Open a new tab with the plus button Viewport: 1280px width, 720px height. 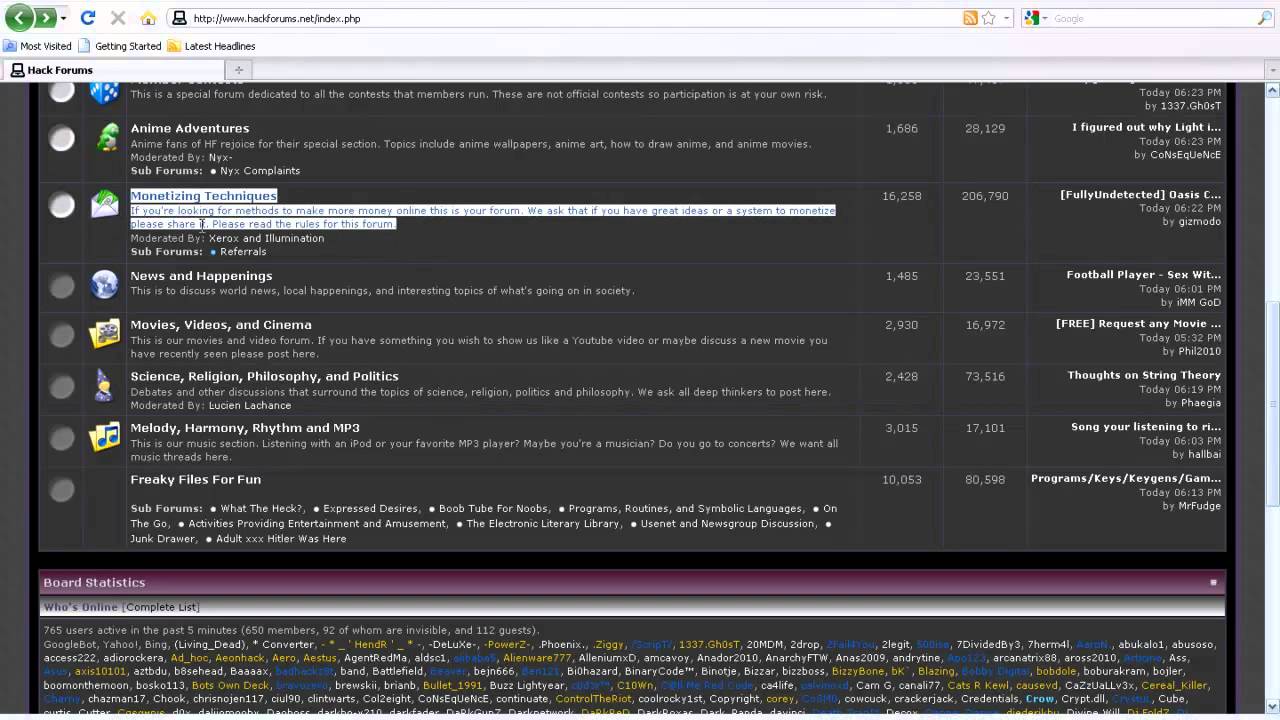pyautogui.click(x=239, y=70)
